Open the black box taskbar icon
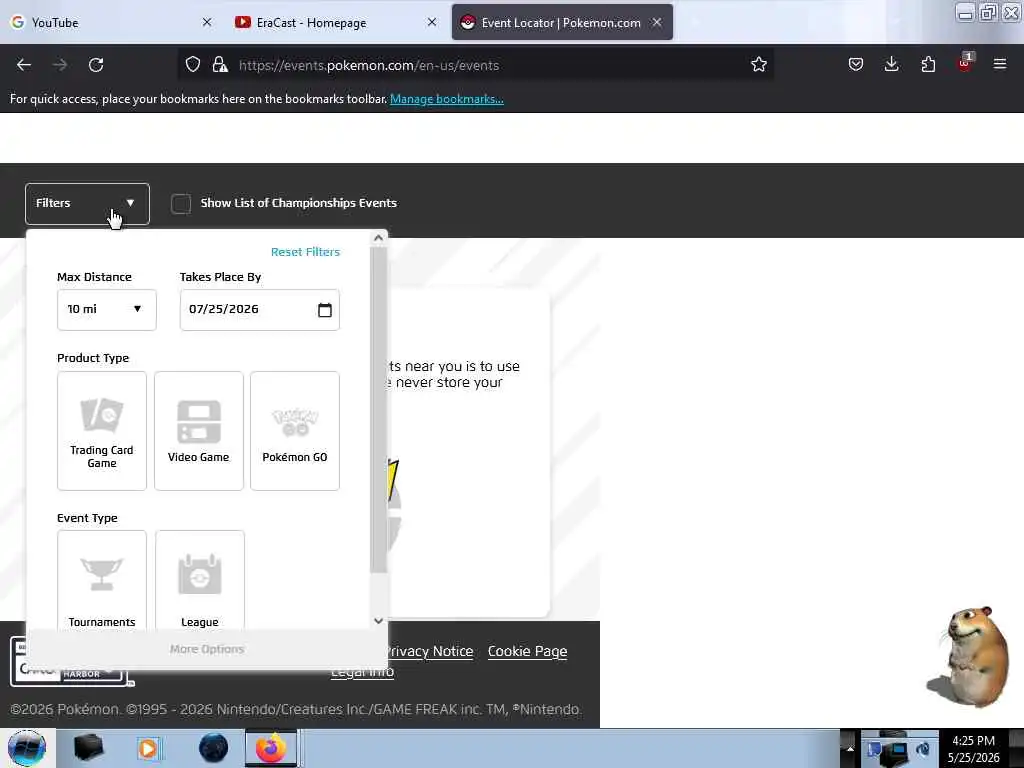The width and height of the screenshot is (1024, 768). coord(89,748)
